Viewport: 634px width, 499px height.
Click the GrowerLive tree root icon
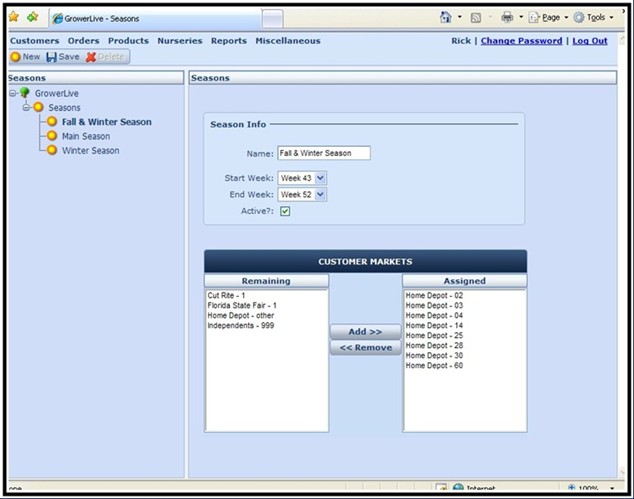[x=24, y=93]
